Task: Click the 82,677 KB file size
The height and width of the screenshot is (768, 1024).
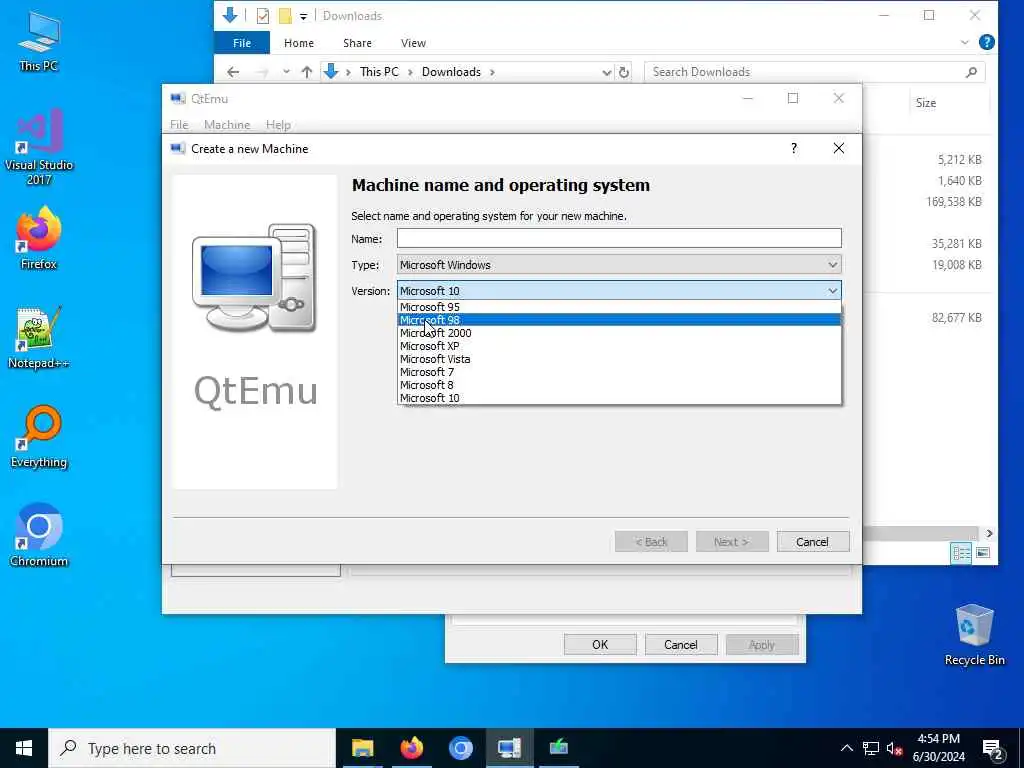Action: pyautogui.click(x=957, y=317)
